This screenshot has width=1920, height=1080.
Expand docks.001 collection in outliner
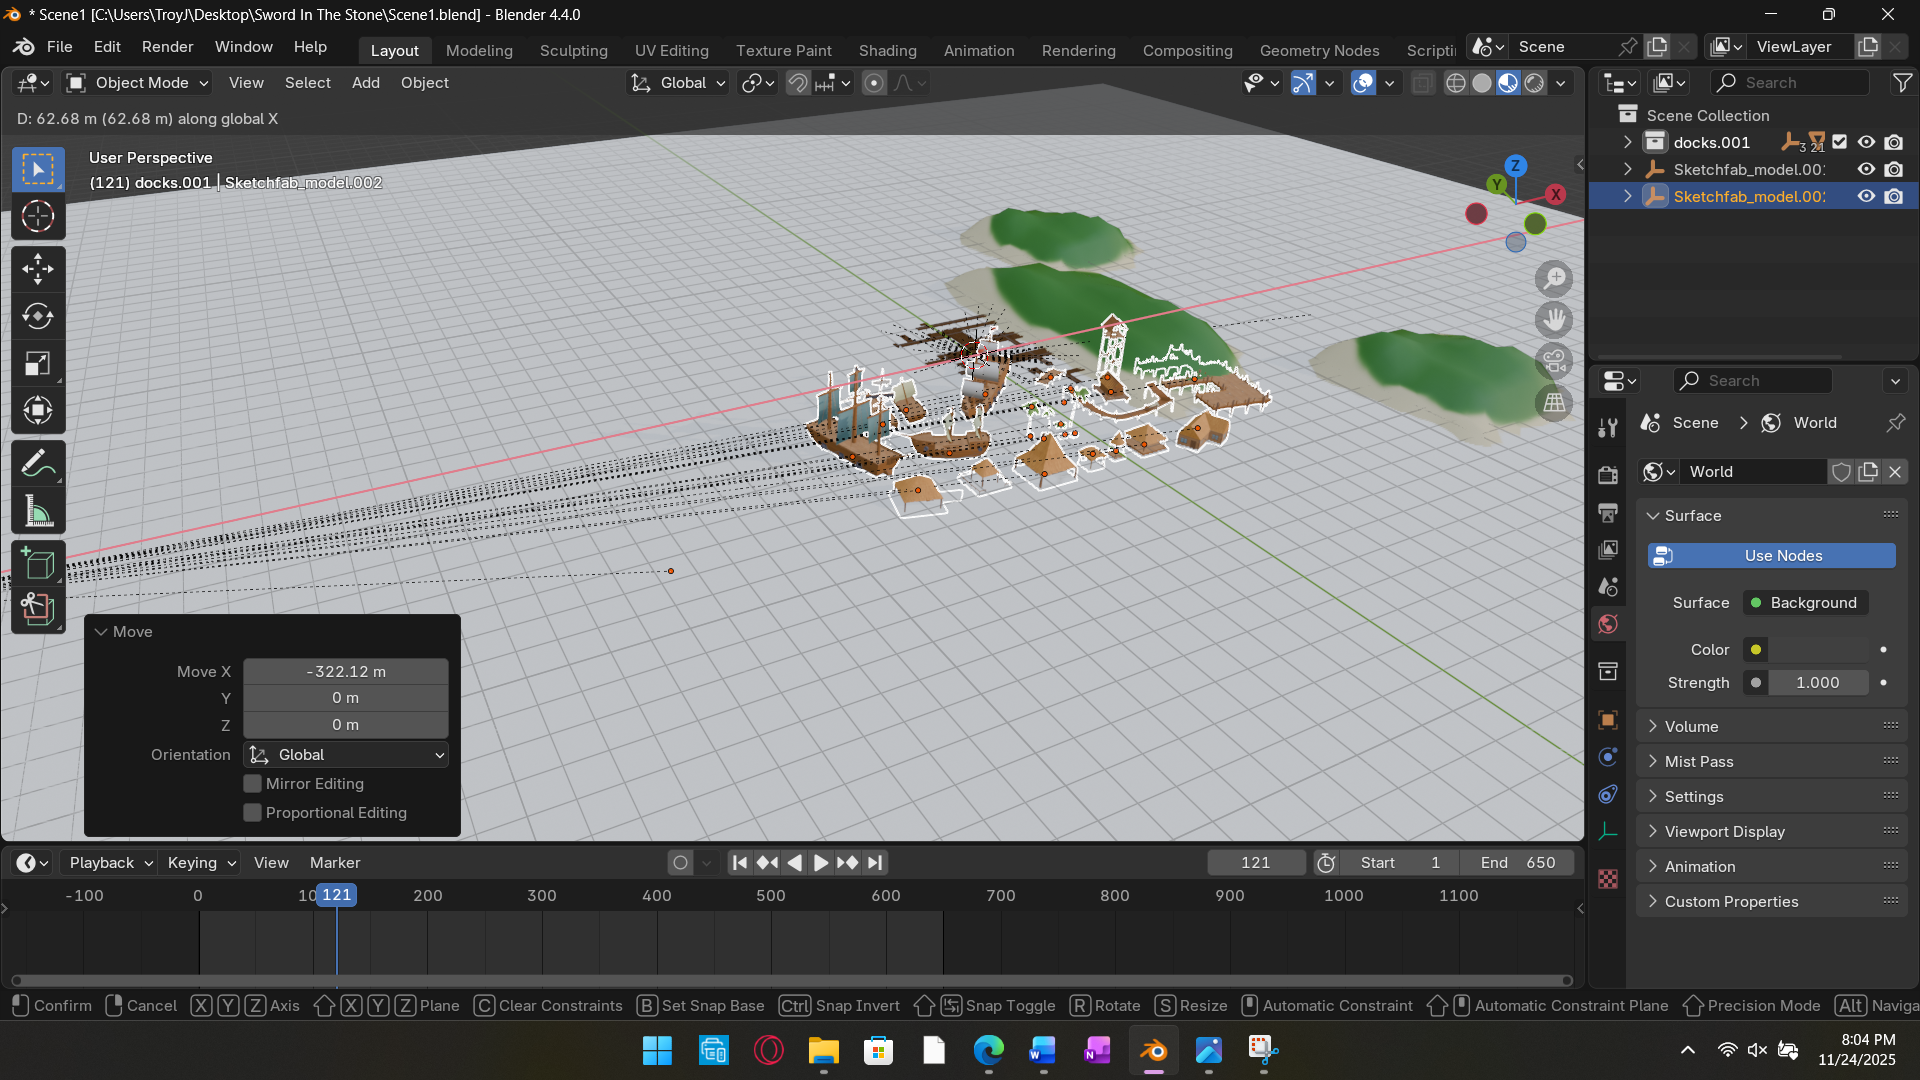click(1627, 142)
